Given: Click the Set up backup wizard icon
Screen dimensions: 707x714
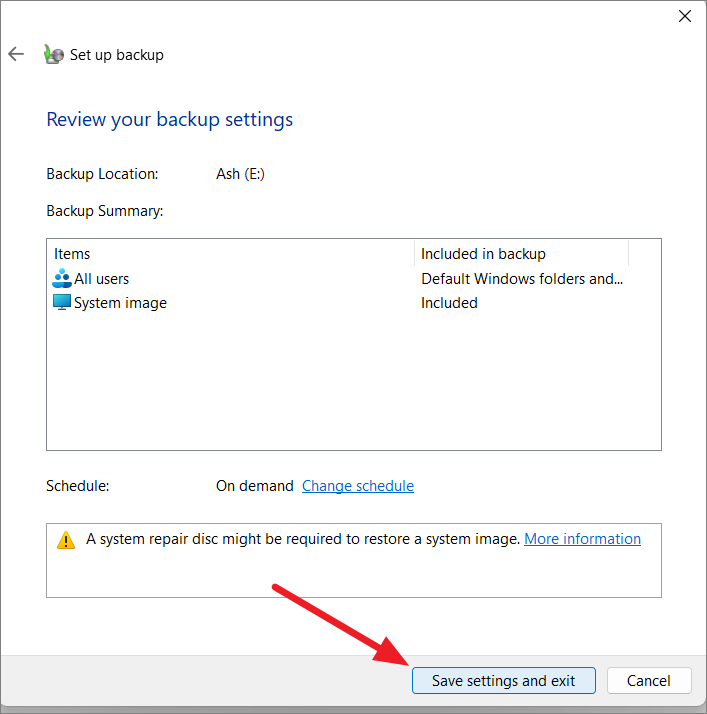Looking at the screenshot, I should 54,54.
